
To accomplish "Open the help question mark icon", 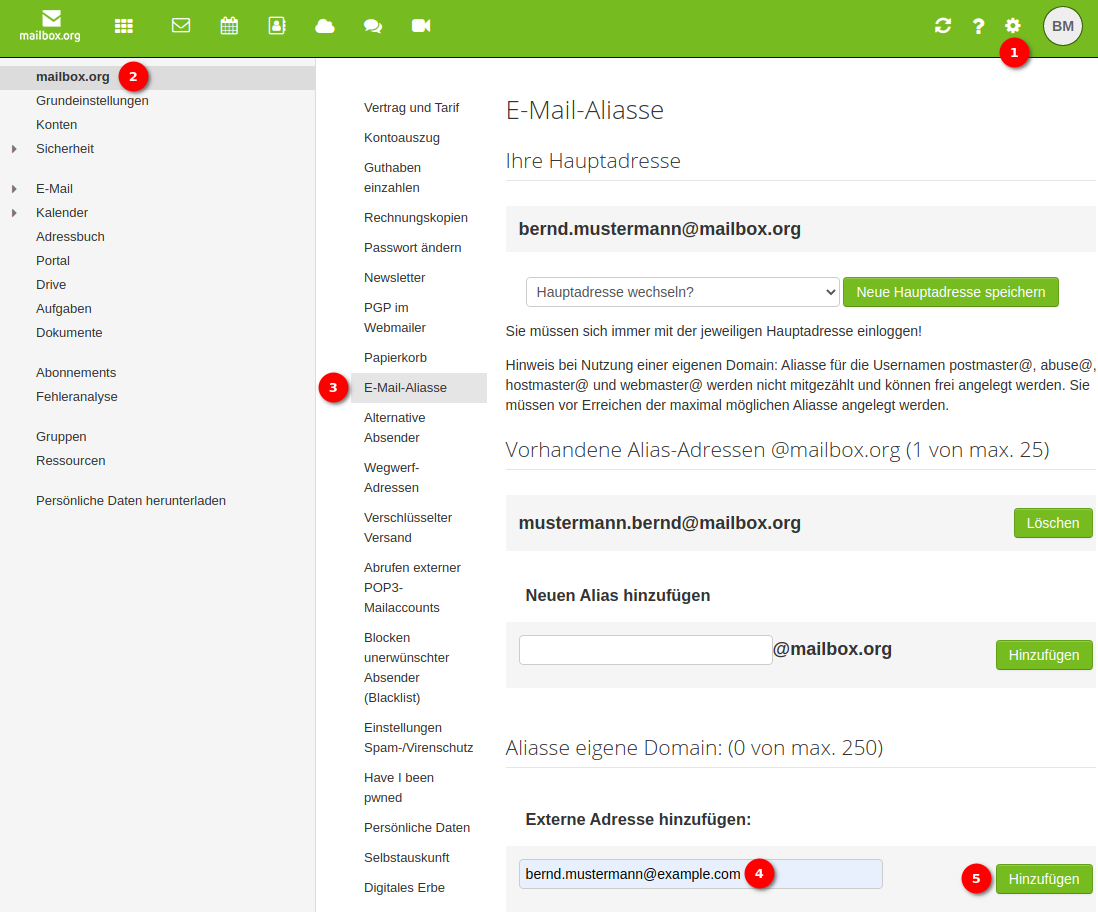I will pyautogui.click(x=978, y=26).
